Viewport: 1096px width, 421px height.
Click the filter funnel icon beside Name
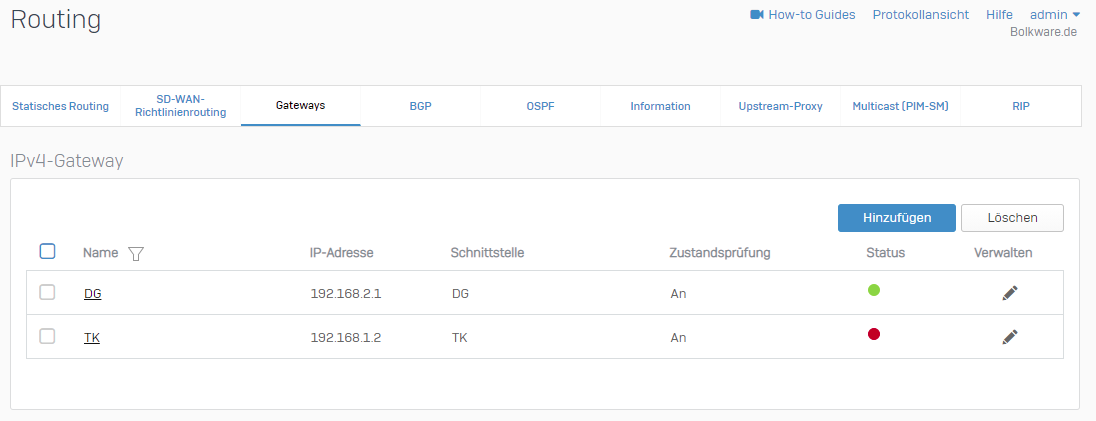pyautogui.click(x=136, y=254)
